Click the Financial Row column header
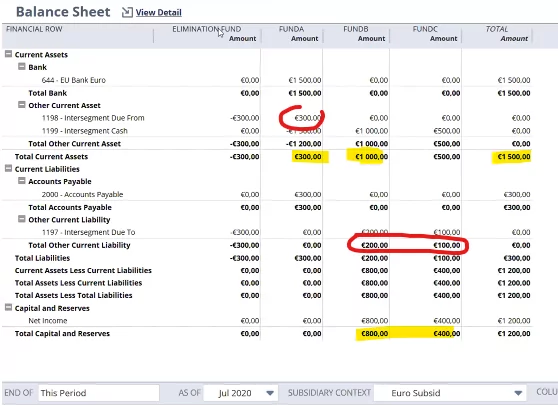The width and height of the screenshot is (558, 406). [34, 29]
